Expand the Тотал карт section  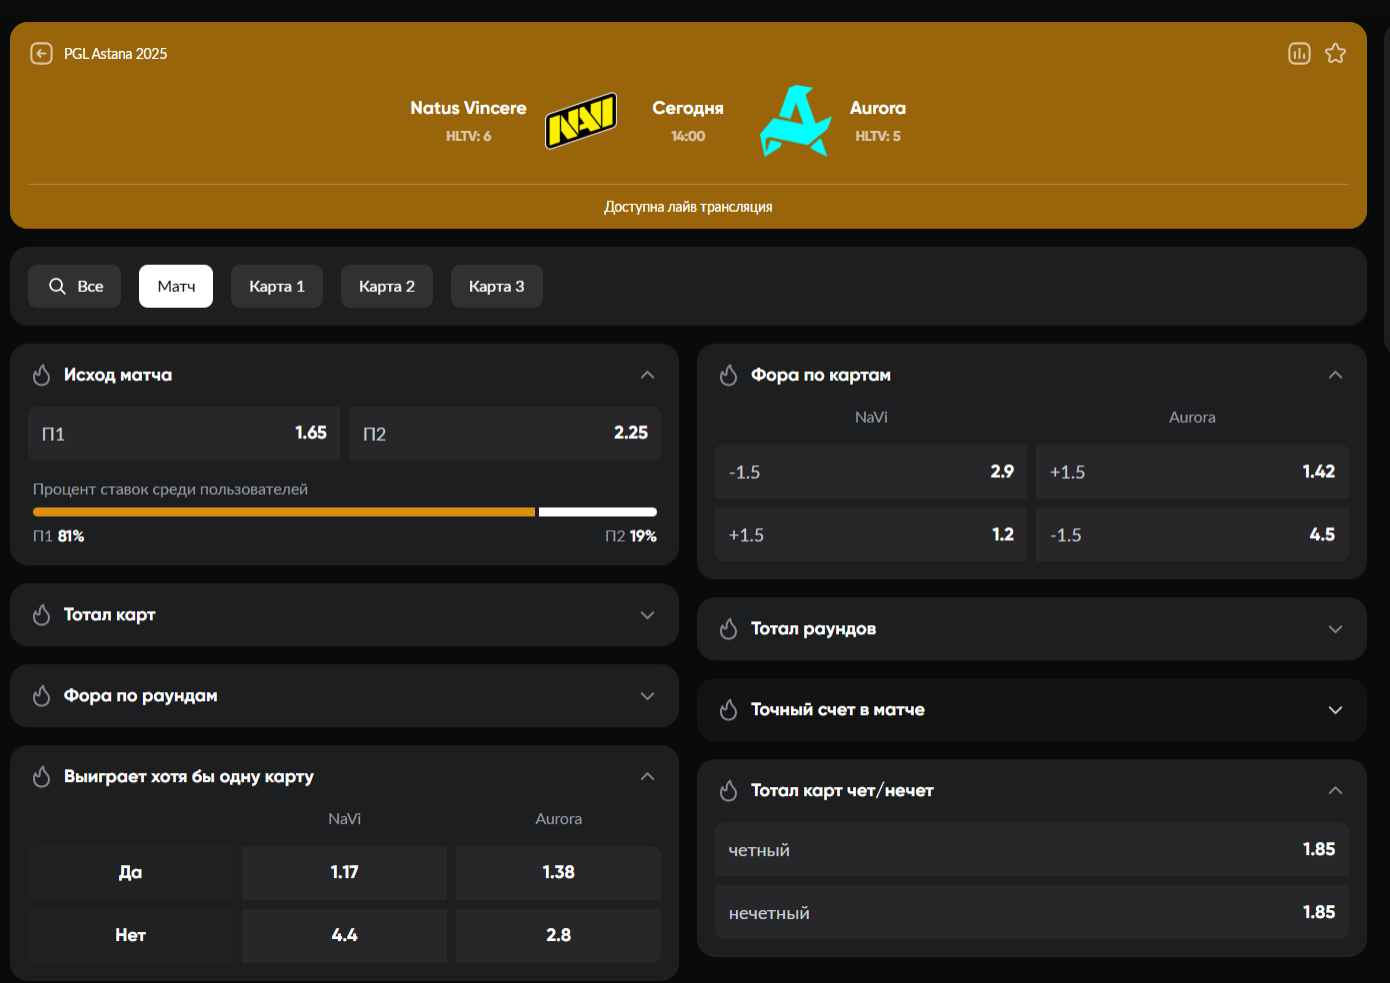[x=647, y=615]
